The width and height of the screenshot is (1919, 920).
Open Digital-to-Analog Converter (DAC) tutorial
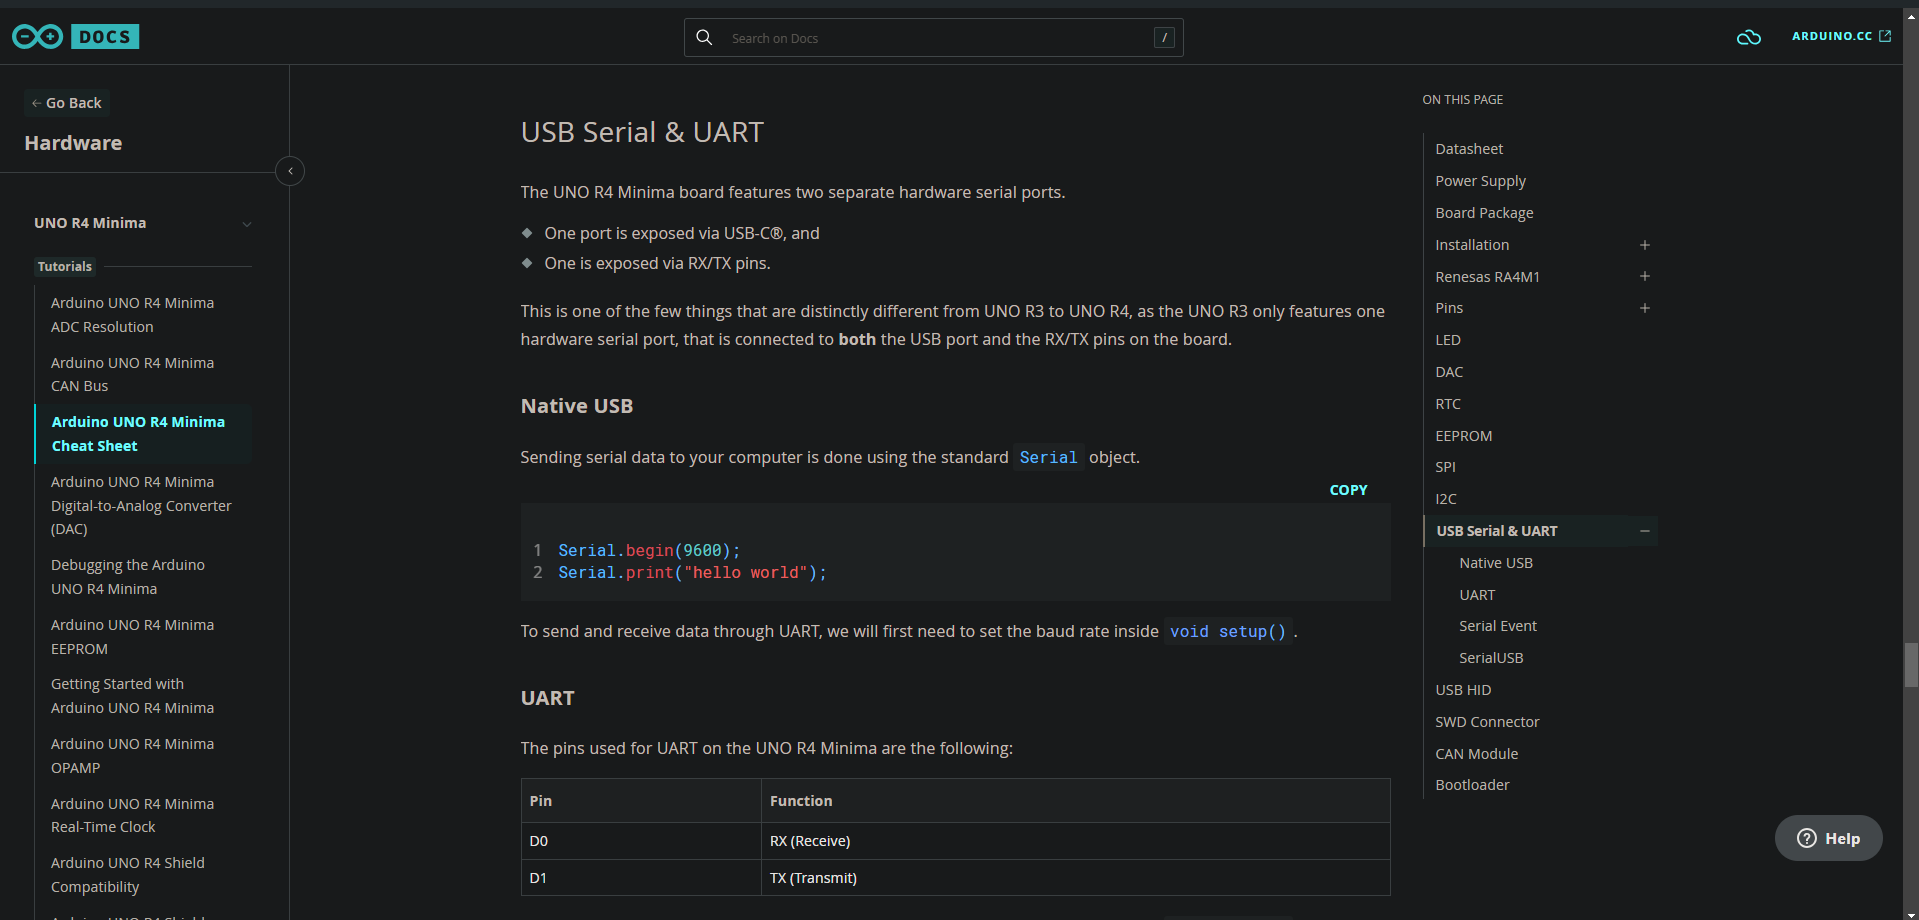coord(141,505)
